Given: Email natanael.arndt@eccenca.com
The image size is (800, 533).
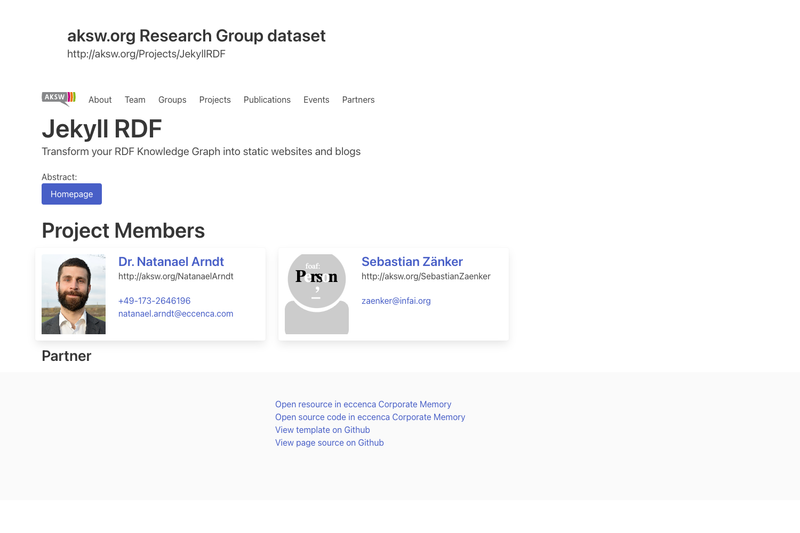Looking at the screenshot, I should tap(176, 314).
